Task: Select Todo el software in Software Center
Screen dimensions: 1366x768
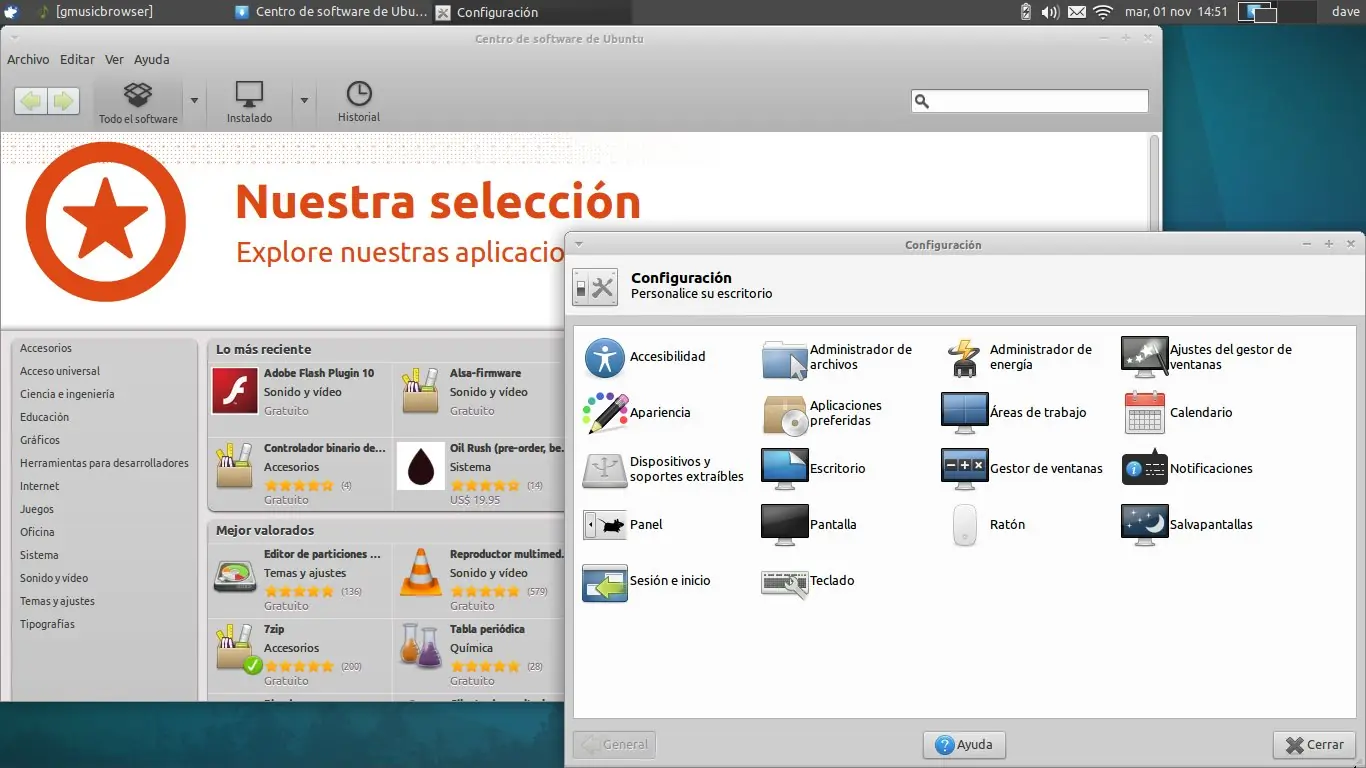Action: (x=138, y=103)
